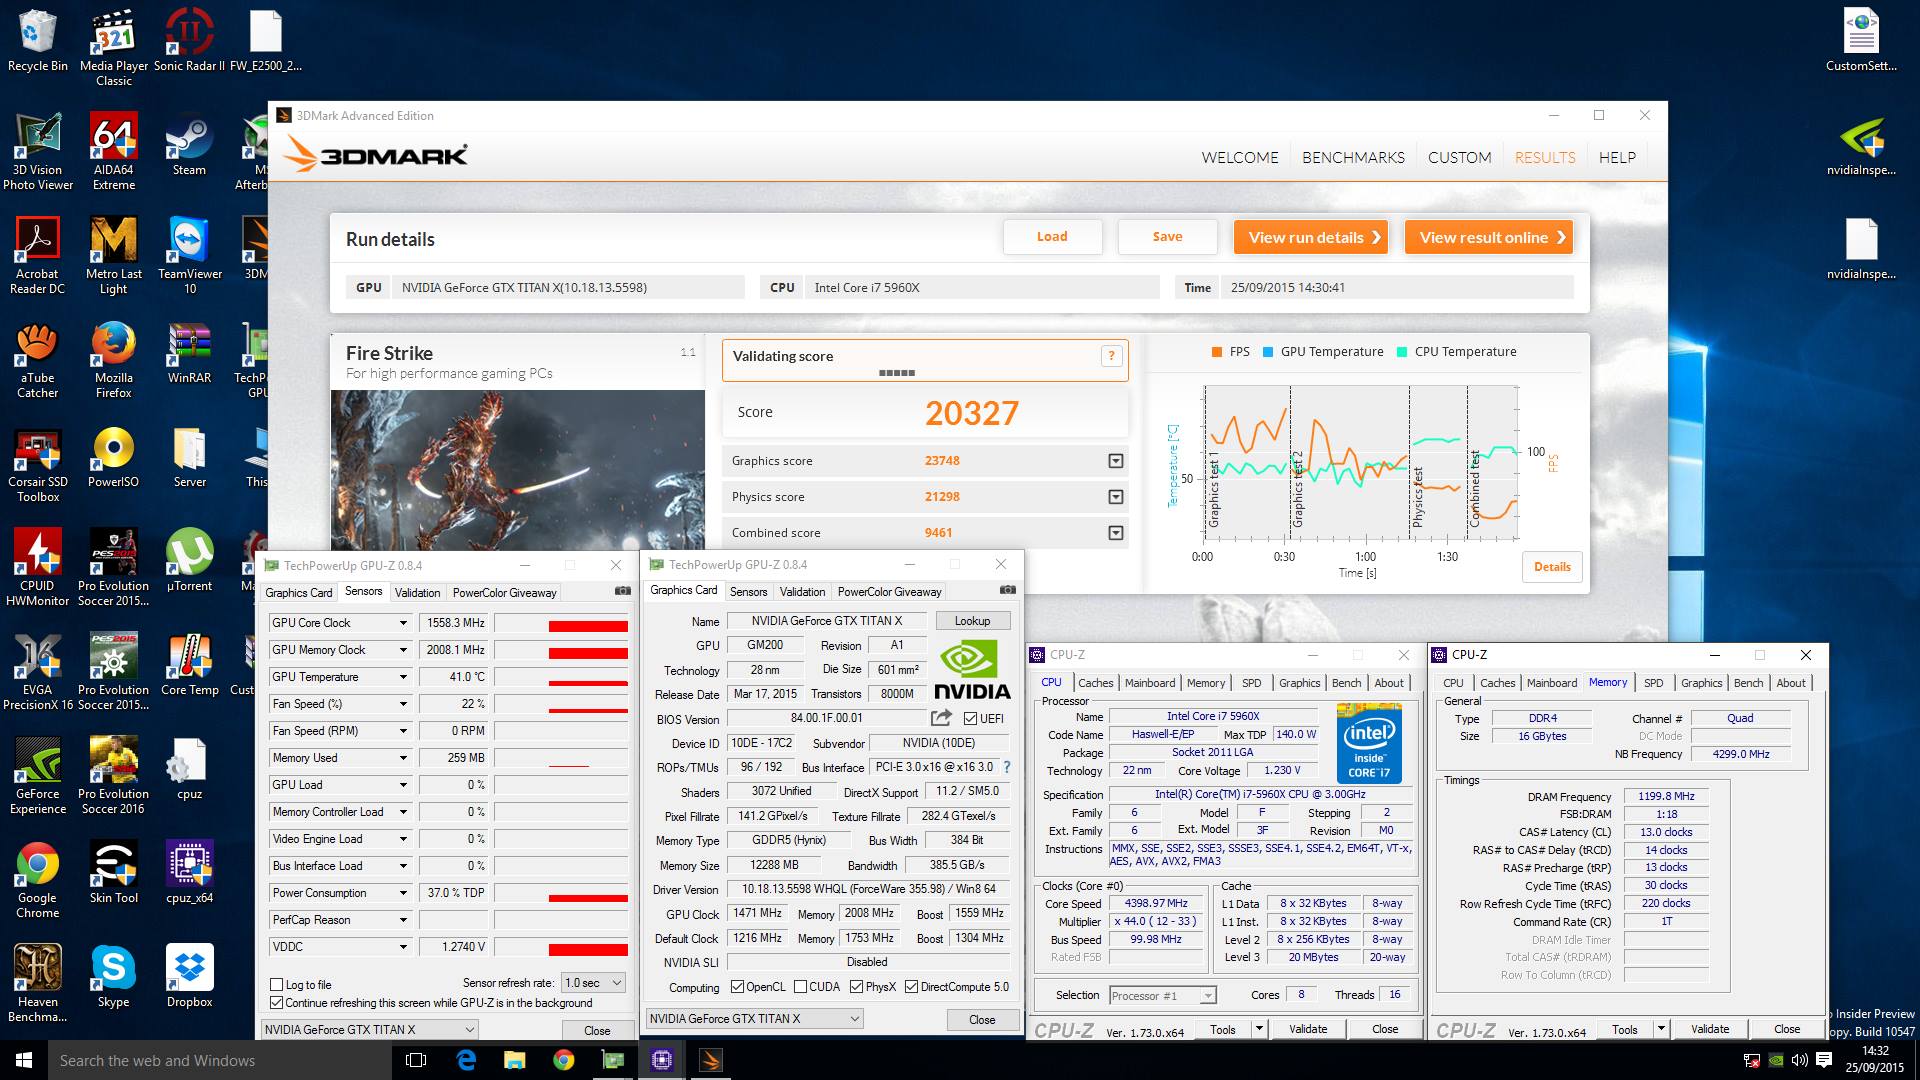This screenshot has height=1080, width=1920.
Task: Click Windows Start button
Action: point(24,1060)
